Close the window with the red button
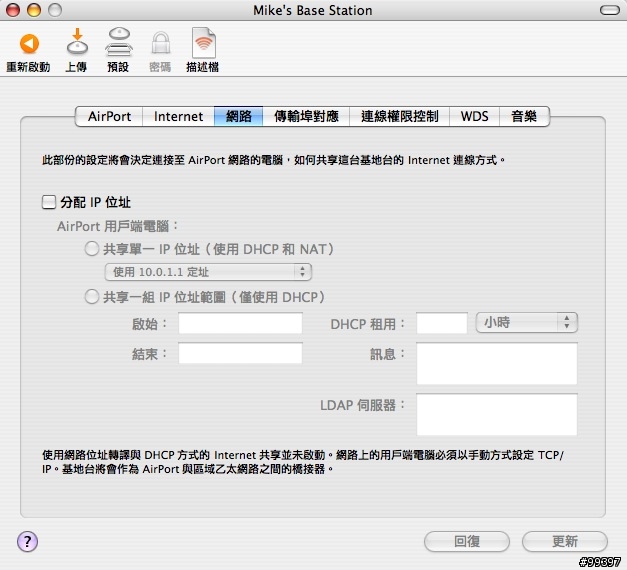The height and width of the screenshot is (570, 627). pyautogui.click(x=13, y=10)
